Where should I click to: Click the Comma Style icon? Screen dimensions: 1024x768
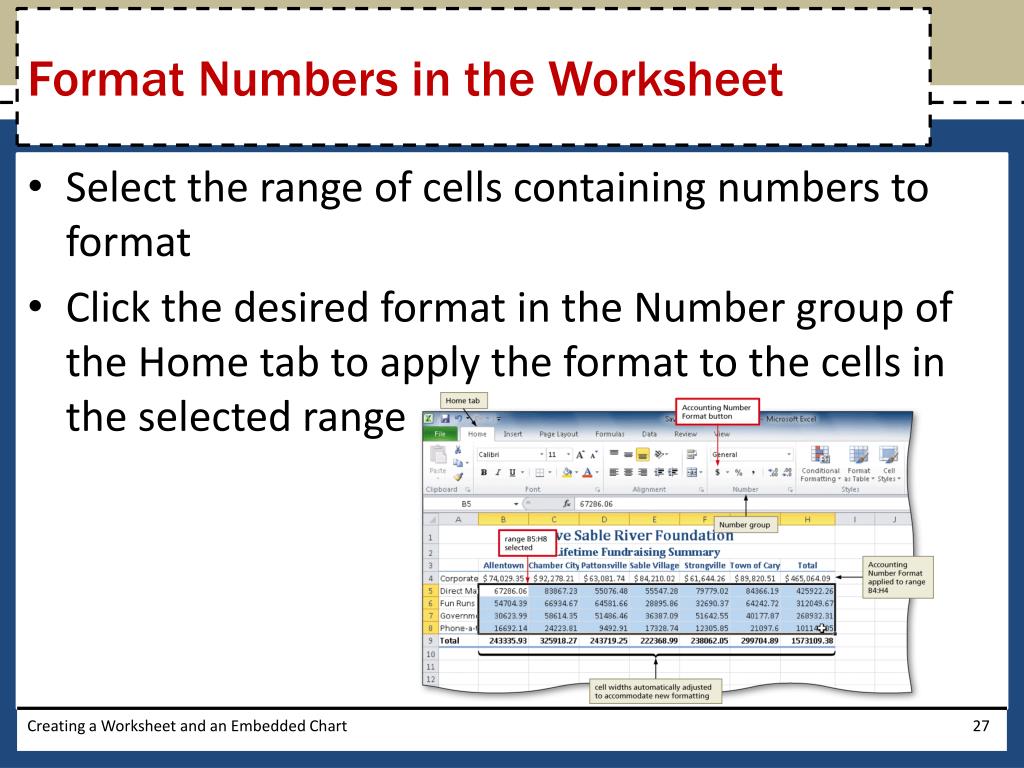(754, 472)
